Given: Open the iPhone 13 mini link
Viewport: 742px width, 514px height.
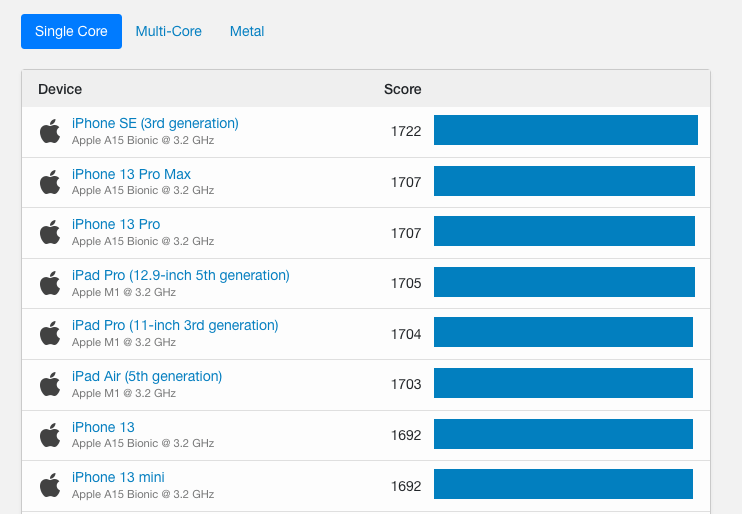Looking at the screenshot, I should point(118,477).
